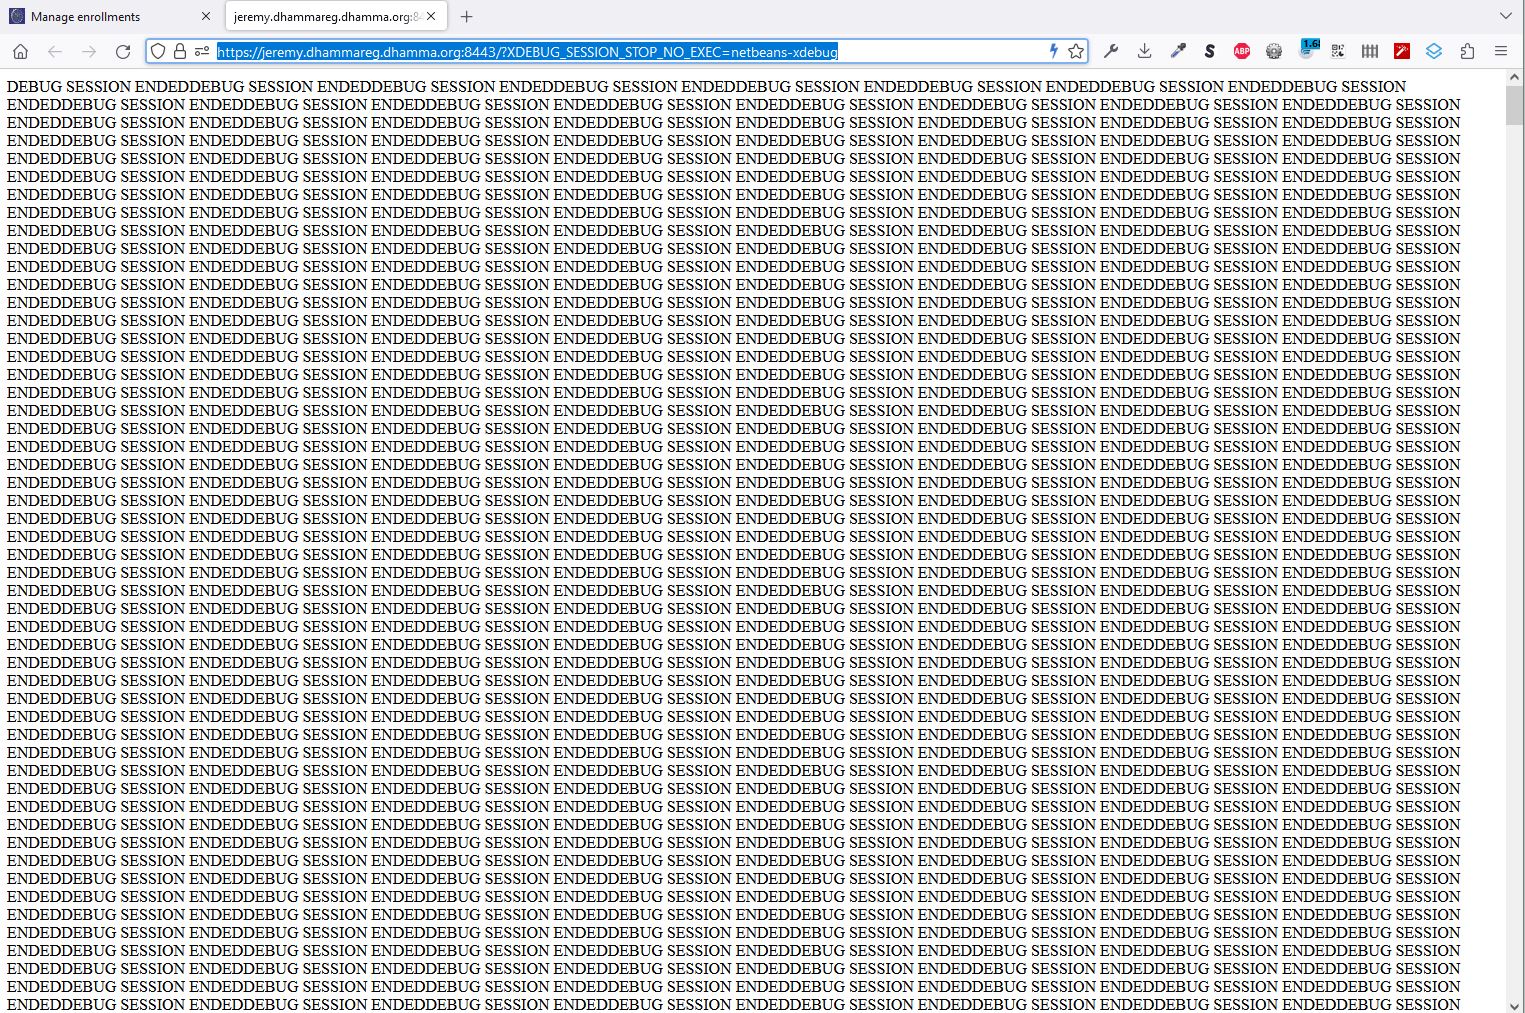Close the jeremy.dhammareg.dhamma.org tab
The height and width of the screenshot is (1013, 1525).
tap(431, 16)
